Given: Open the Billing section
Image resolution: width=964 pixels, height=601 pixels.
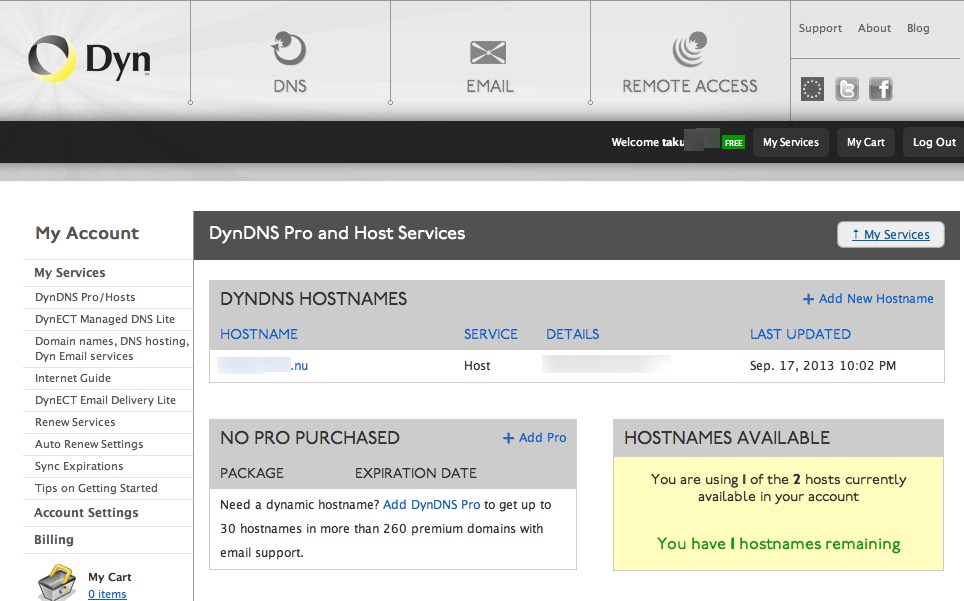Looking at the screenshot, I should point(53,540).
